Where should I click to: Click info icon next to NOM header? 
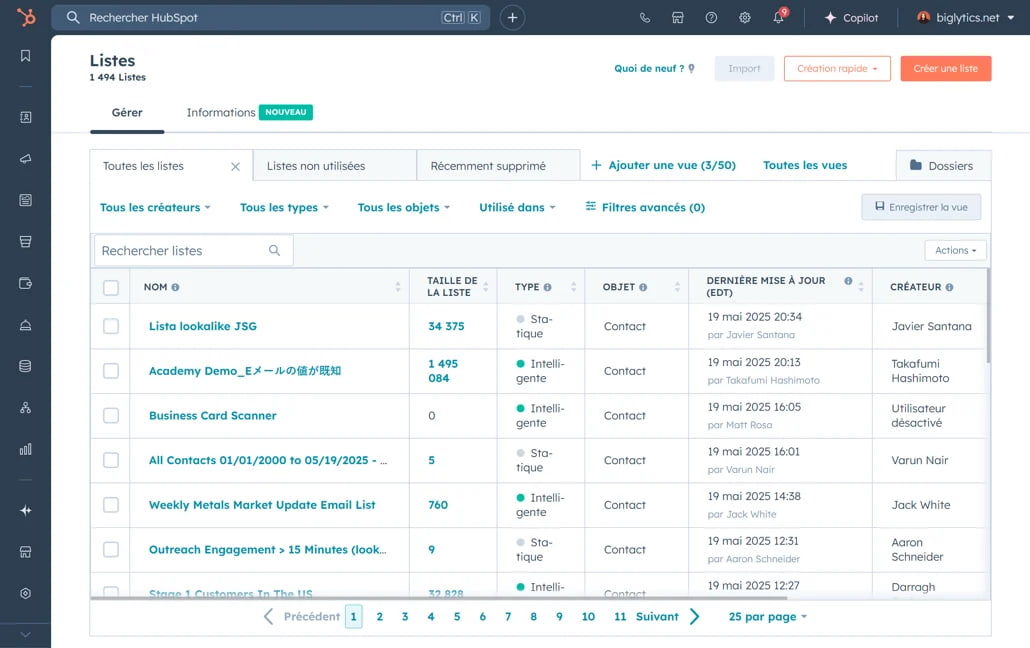click(175, 287)
